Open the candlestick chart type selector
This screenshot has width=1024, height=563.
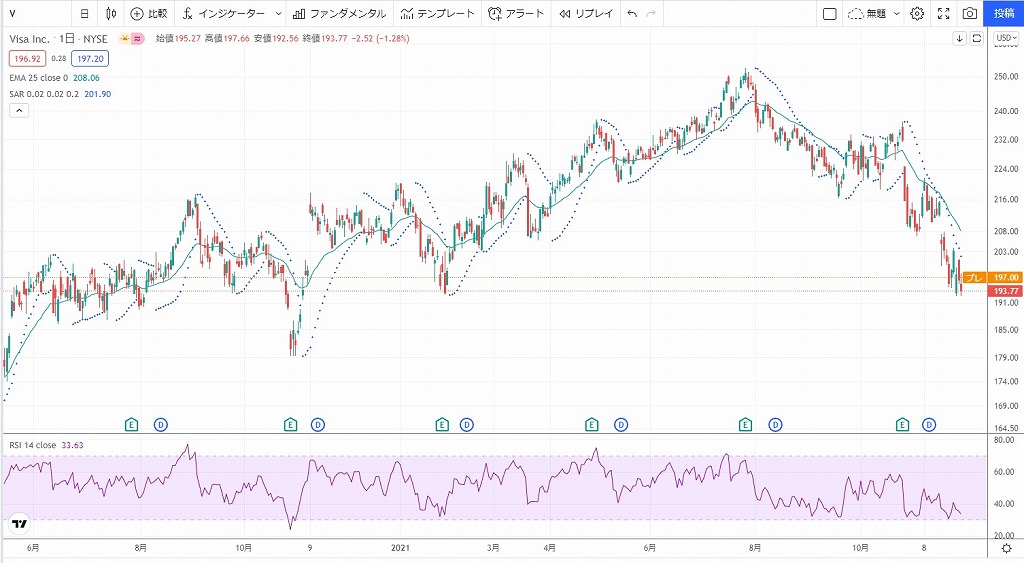click(x=110, y=14)
